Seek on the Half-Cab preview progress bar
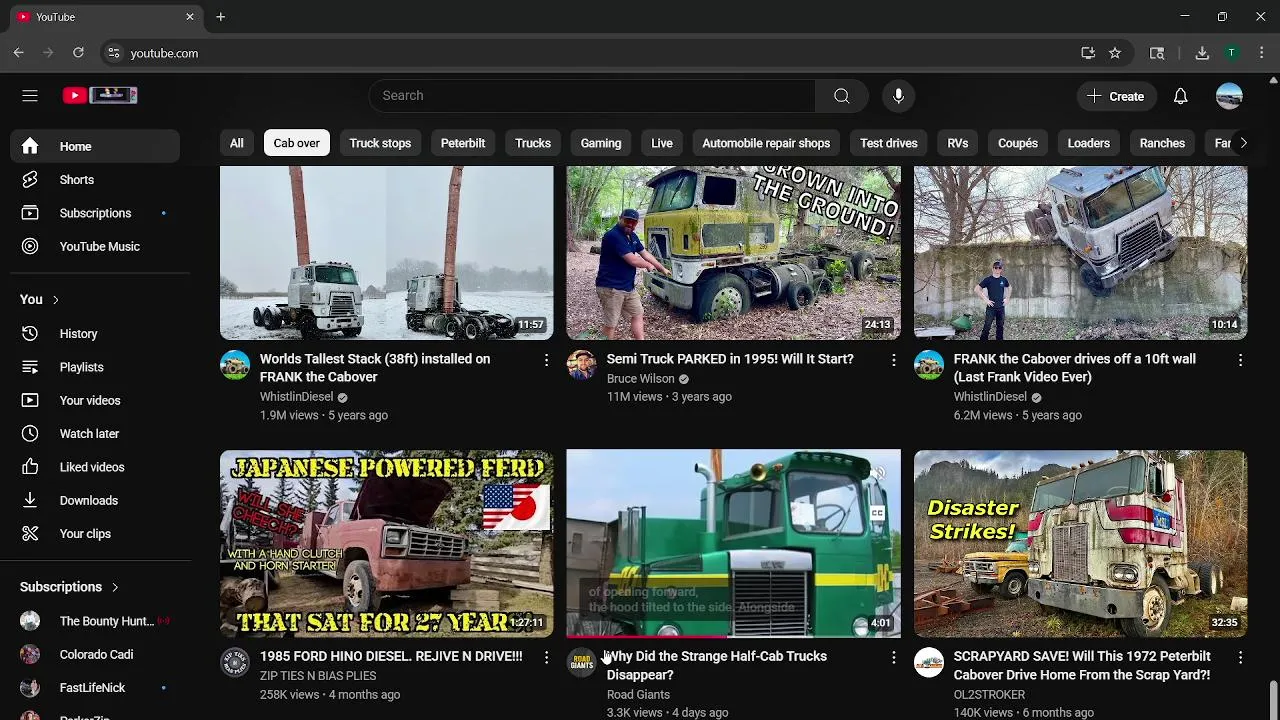This screenshot has height=720, width=1280. click(x=733, y=636)
